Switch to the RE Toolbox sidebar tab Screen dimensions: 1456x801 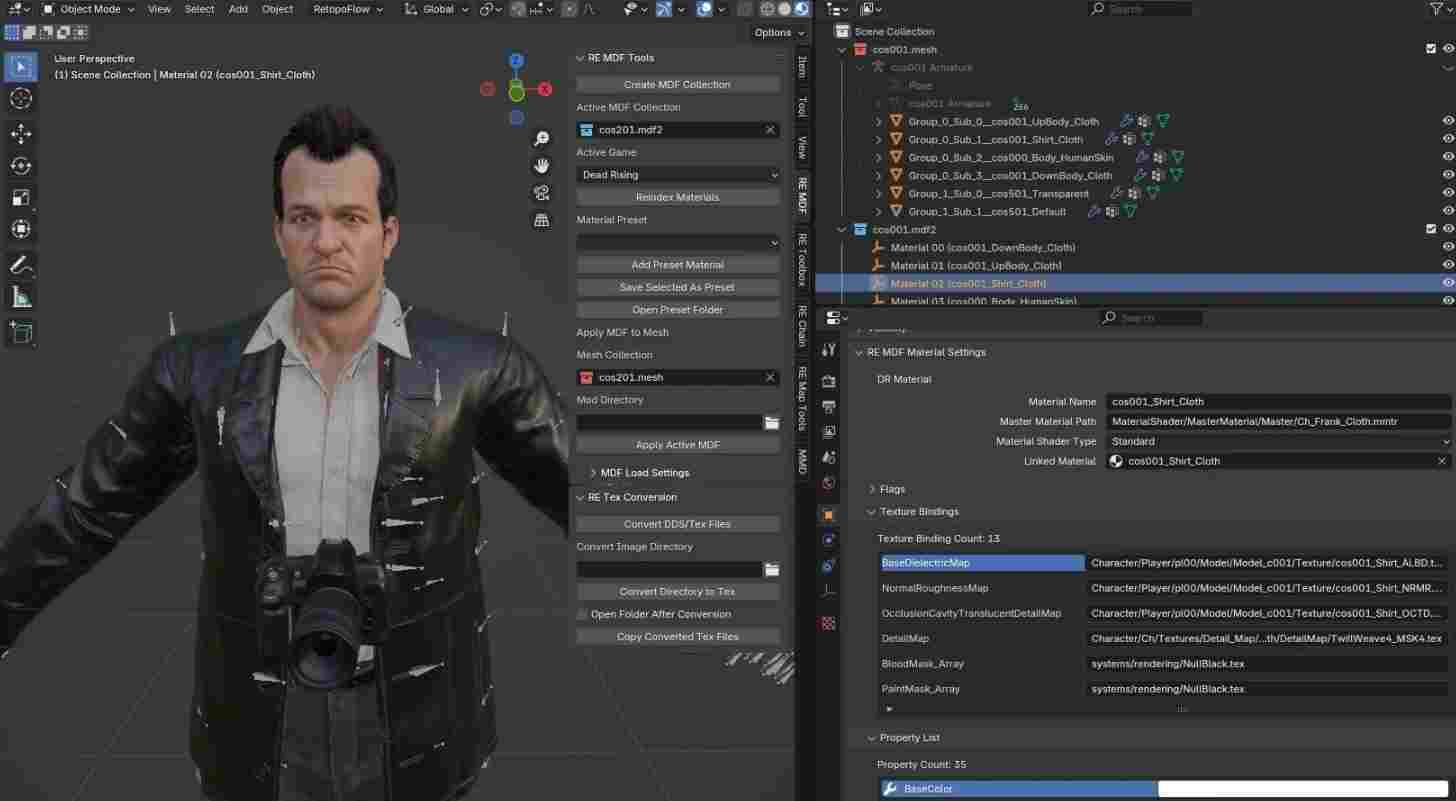click(802, 258)
